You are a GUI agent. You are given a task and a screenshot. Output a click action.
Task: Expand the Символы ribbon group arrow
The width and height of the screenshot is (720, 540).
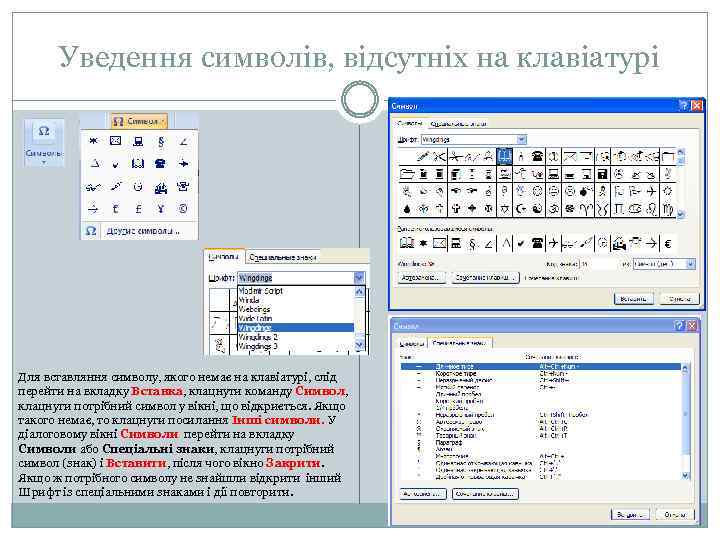(x=44, y=162)
